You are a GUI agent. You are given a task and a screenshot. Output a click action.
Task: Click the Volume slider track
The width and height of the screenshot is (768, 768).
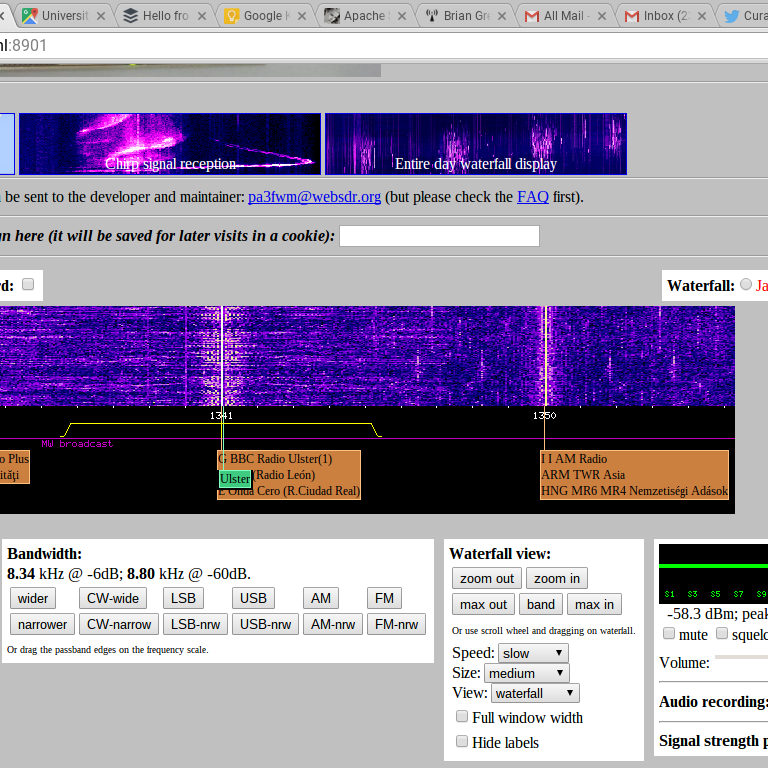[x=740, y=658]
